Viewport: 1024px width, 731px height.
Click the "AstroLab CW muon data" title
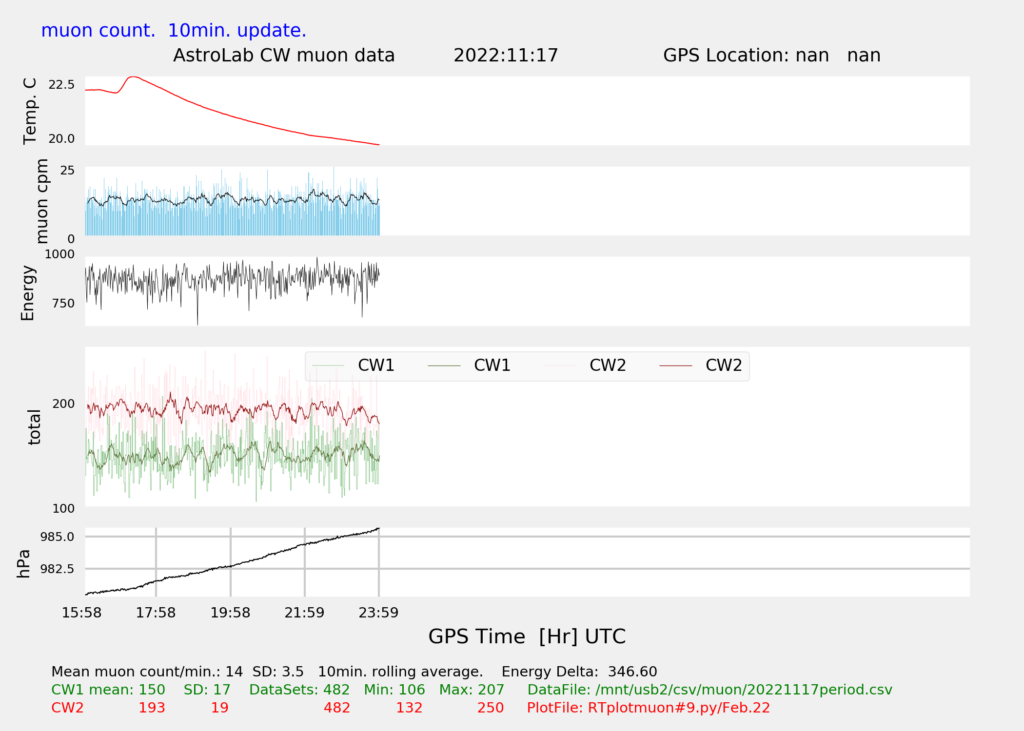coord(284,55)
